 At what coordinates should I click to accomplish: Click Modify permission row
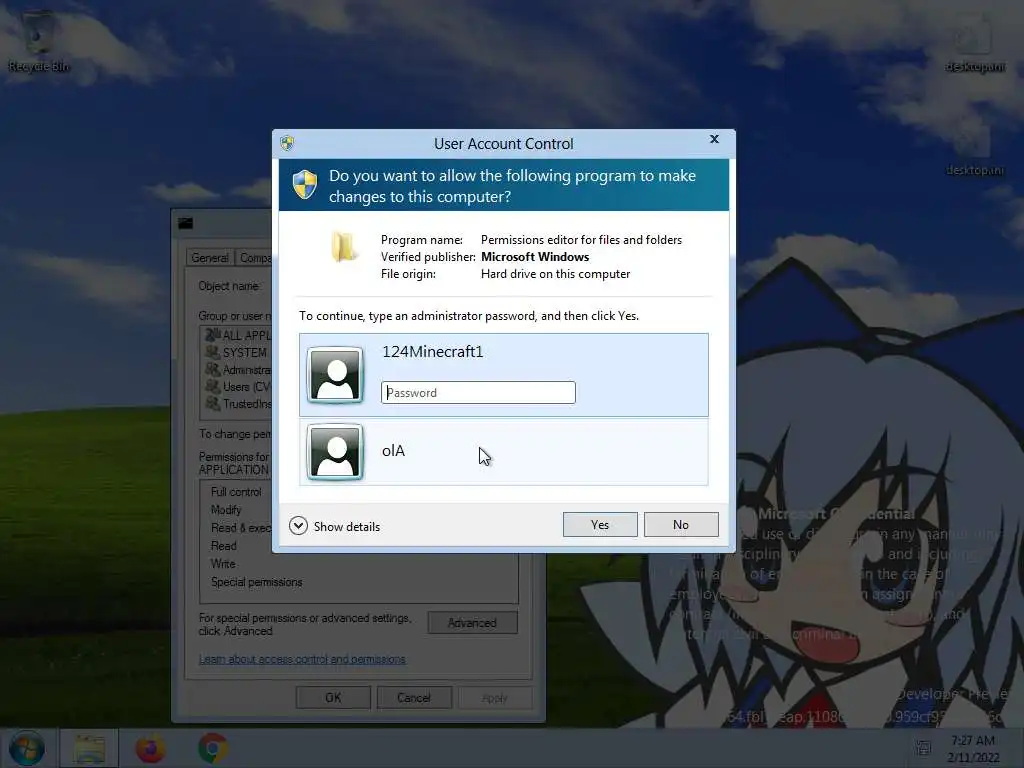[x=226, y=509]
